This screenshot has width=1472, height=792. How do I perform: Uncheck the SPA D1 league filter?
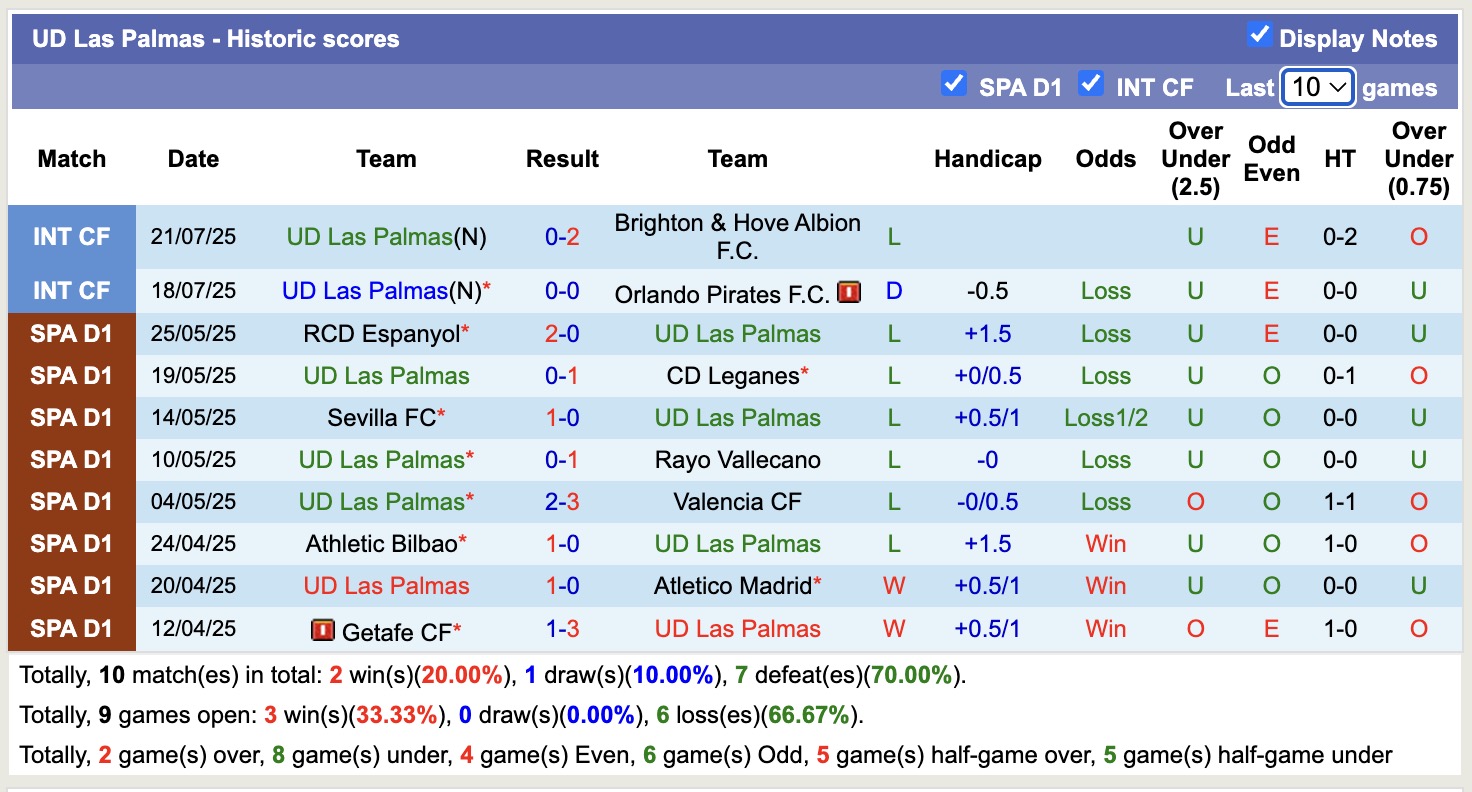(x=953, y=85)
